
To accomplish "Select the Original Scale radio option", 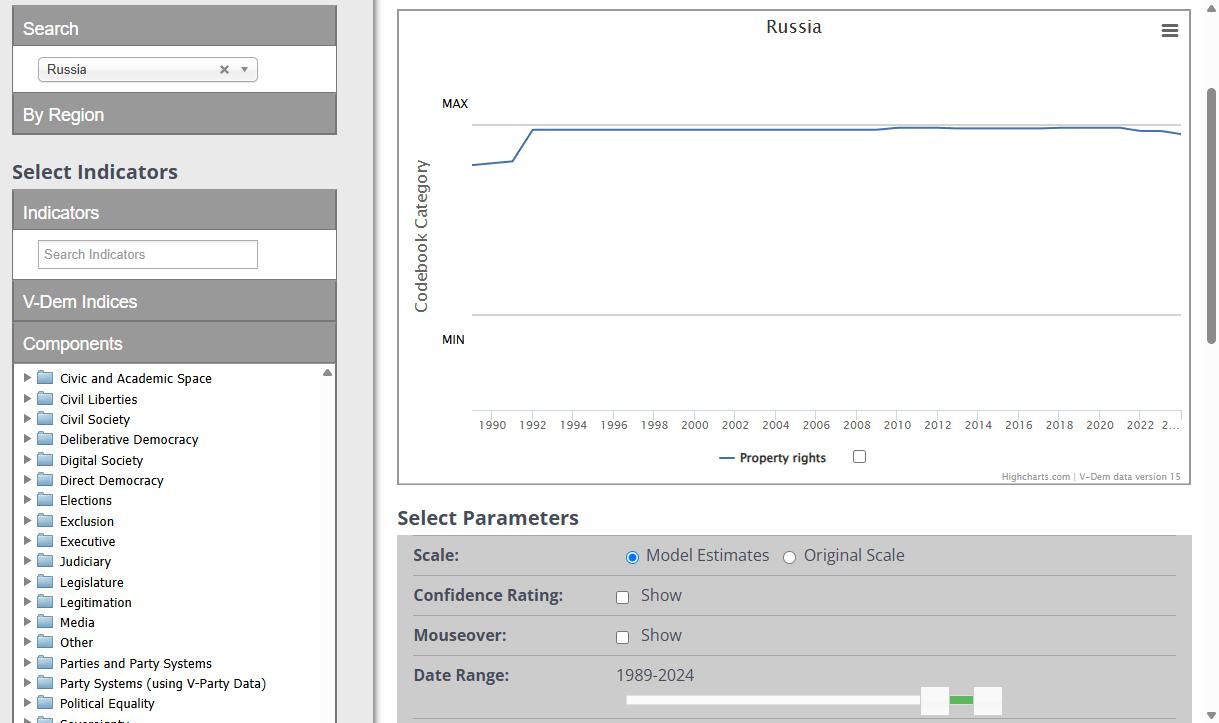I will [789, 557].
